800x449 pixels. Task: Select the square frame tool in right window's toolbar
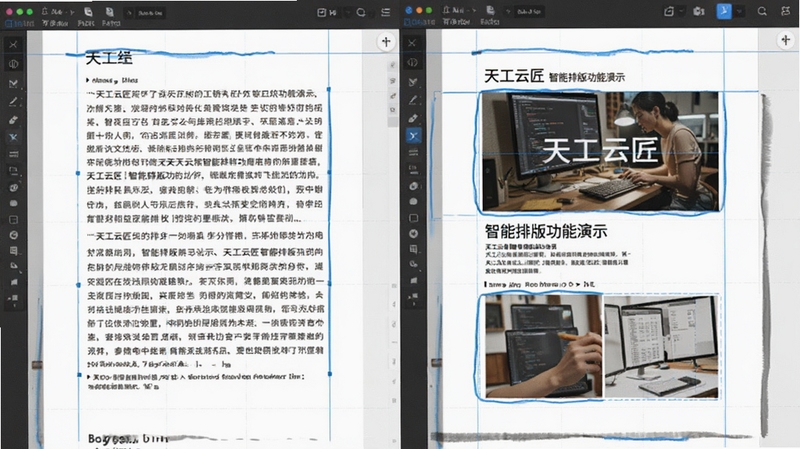[413, 218]
